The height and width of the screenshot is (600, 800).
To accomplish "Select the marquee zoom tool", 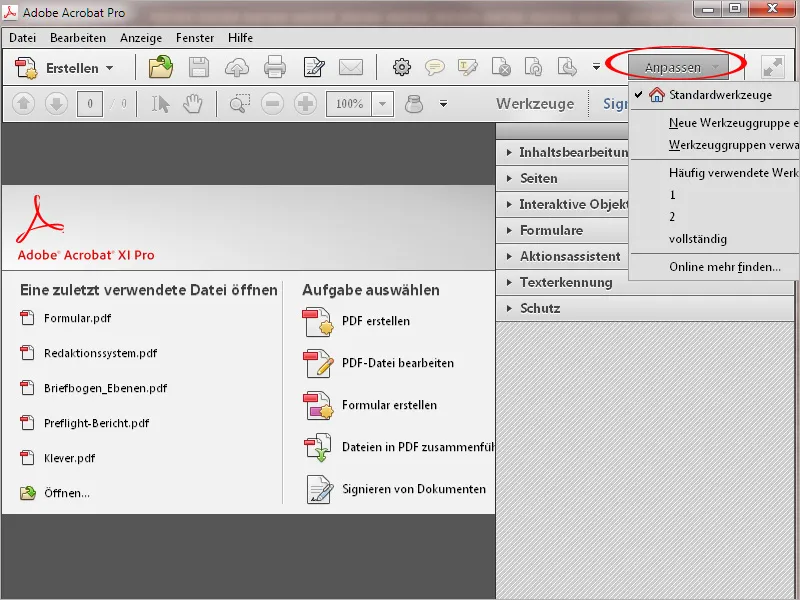I will [x=239, y=104].
